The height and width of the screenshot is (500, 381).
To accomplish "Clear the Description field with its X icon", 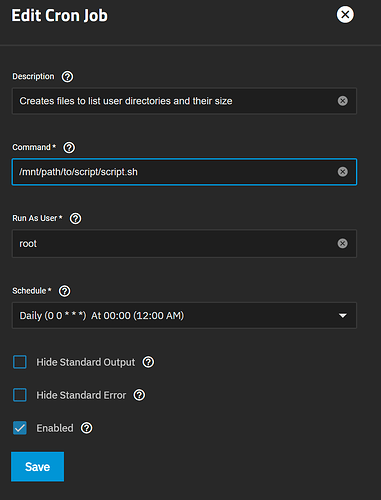I will 342,101.
